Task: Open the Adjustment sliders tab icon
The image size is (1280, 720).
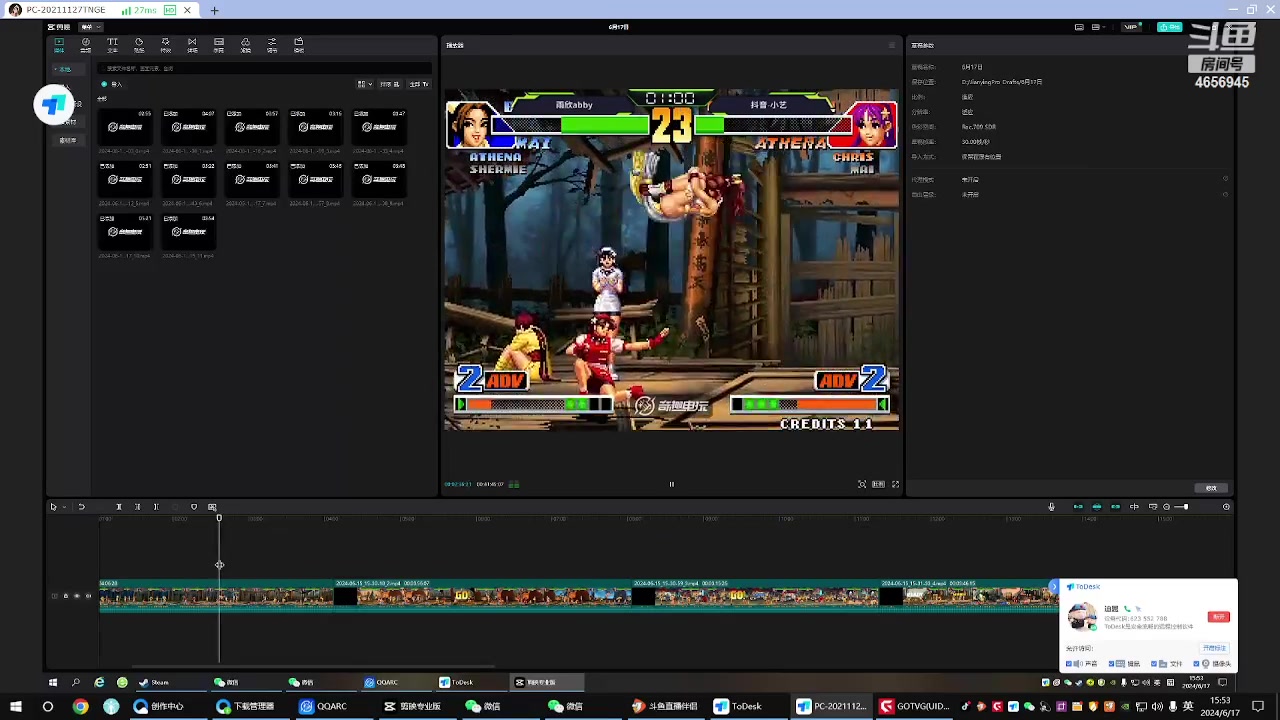Action: click(272, 44)
